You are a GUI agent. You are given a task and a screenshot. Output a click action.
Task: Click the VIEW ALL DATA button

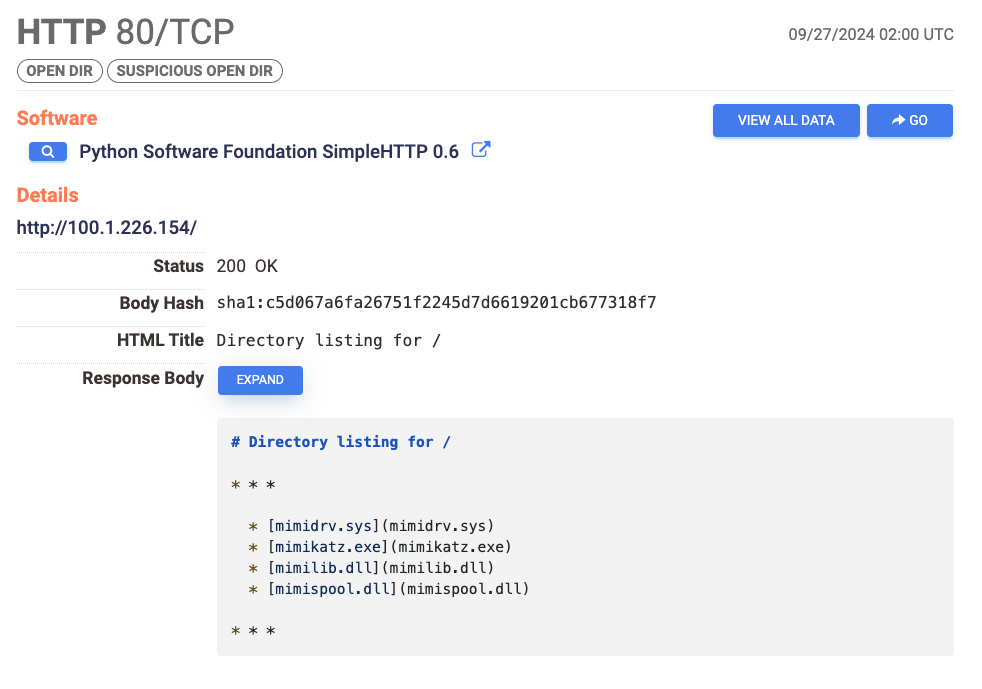point(786,120)
